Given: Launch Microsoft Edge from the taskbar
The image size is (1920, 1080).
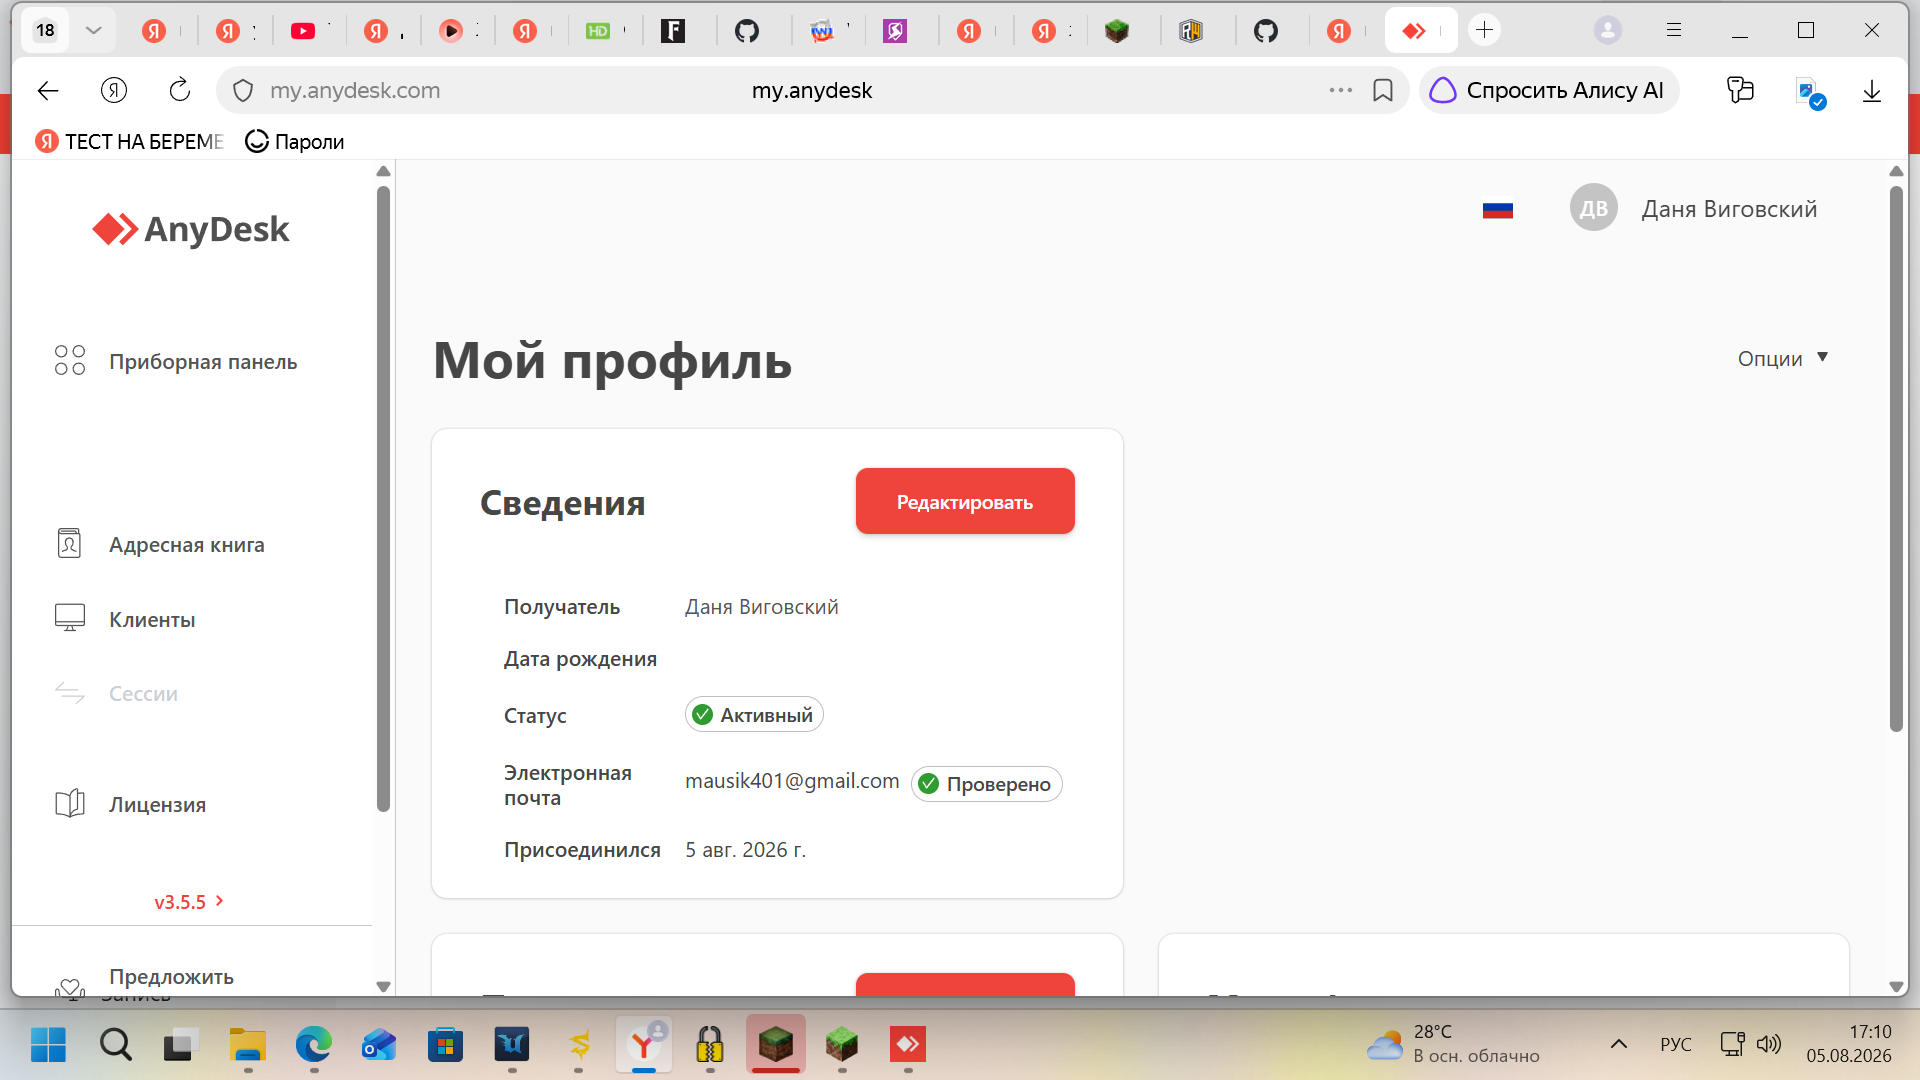Looking at the screenshot, I should (x=313, y=1045).
